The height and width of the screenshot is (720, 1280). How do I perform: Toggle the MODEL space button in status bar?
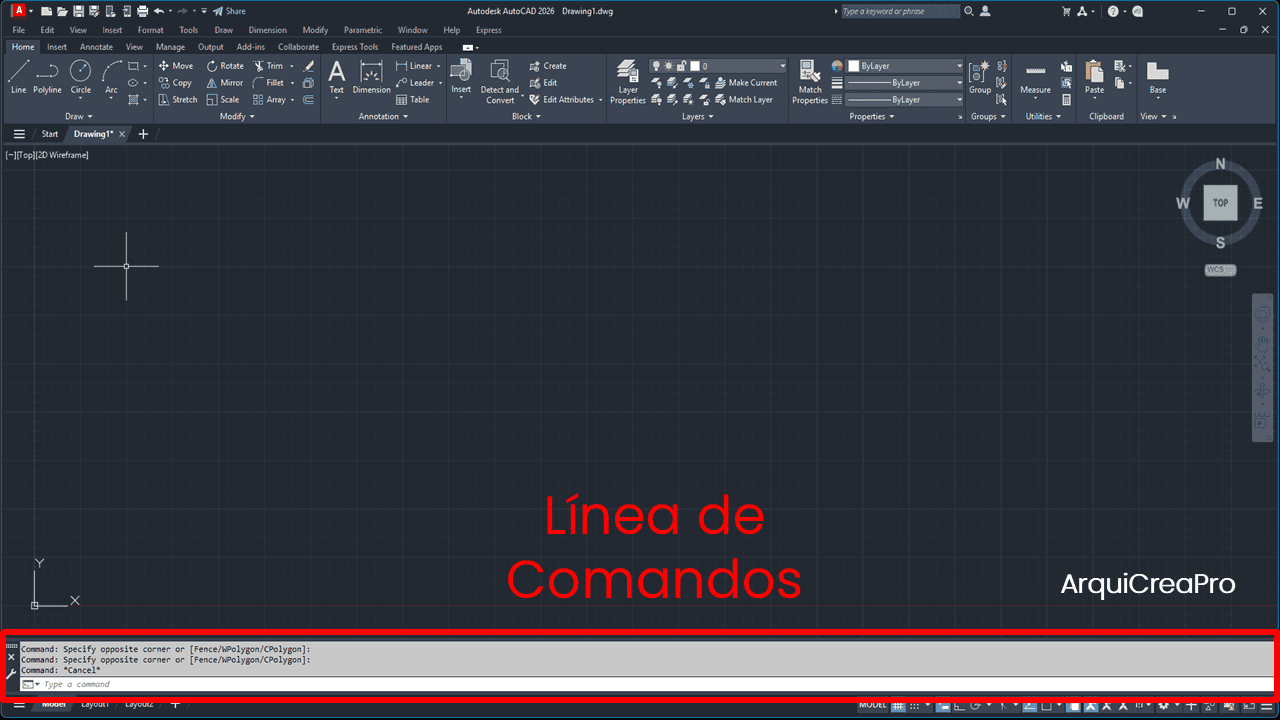[x=872, y=705]
